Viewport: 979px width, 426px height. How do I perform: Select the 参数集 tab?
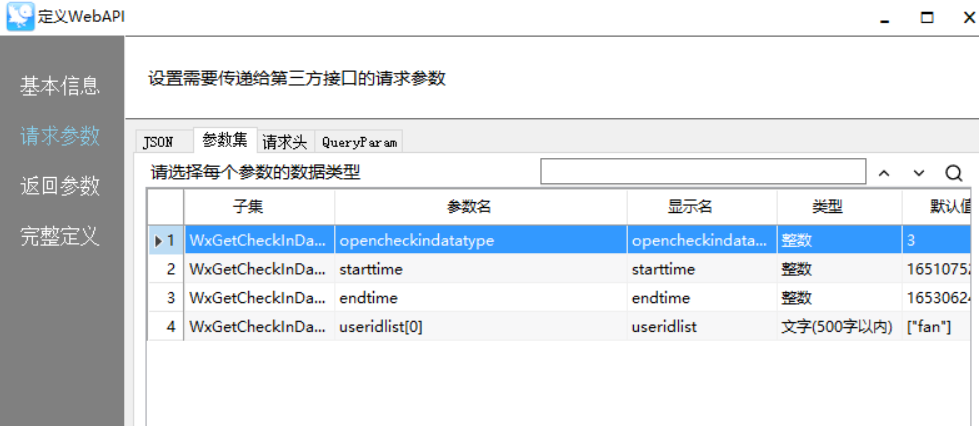224,141
